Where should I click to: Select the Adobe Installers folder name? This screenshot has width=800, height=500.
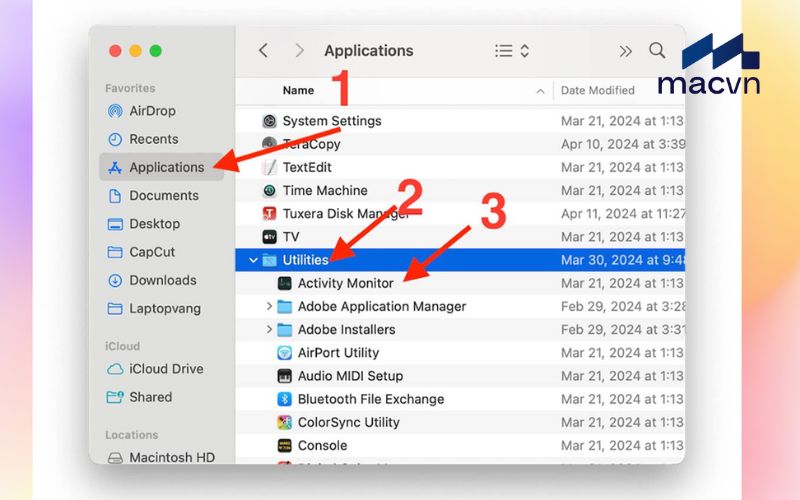tap(346, 330)
